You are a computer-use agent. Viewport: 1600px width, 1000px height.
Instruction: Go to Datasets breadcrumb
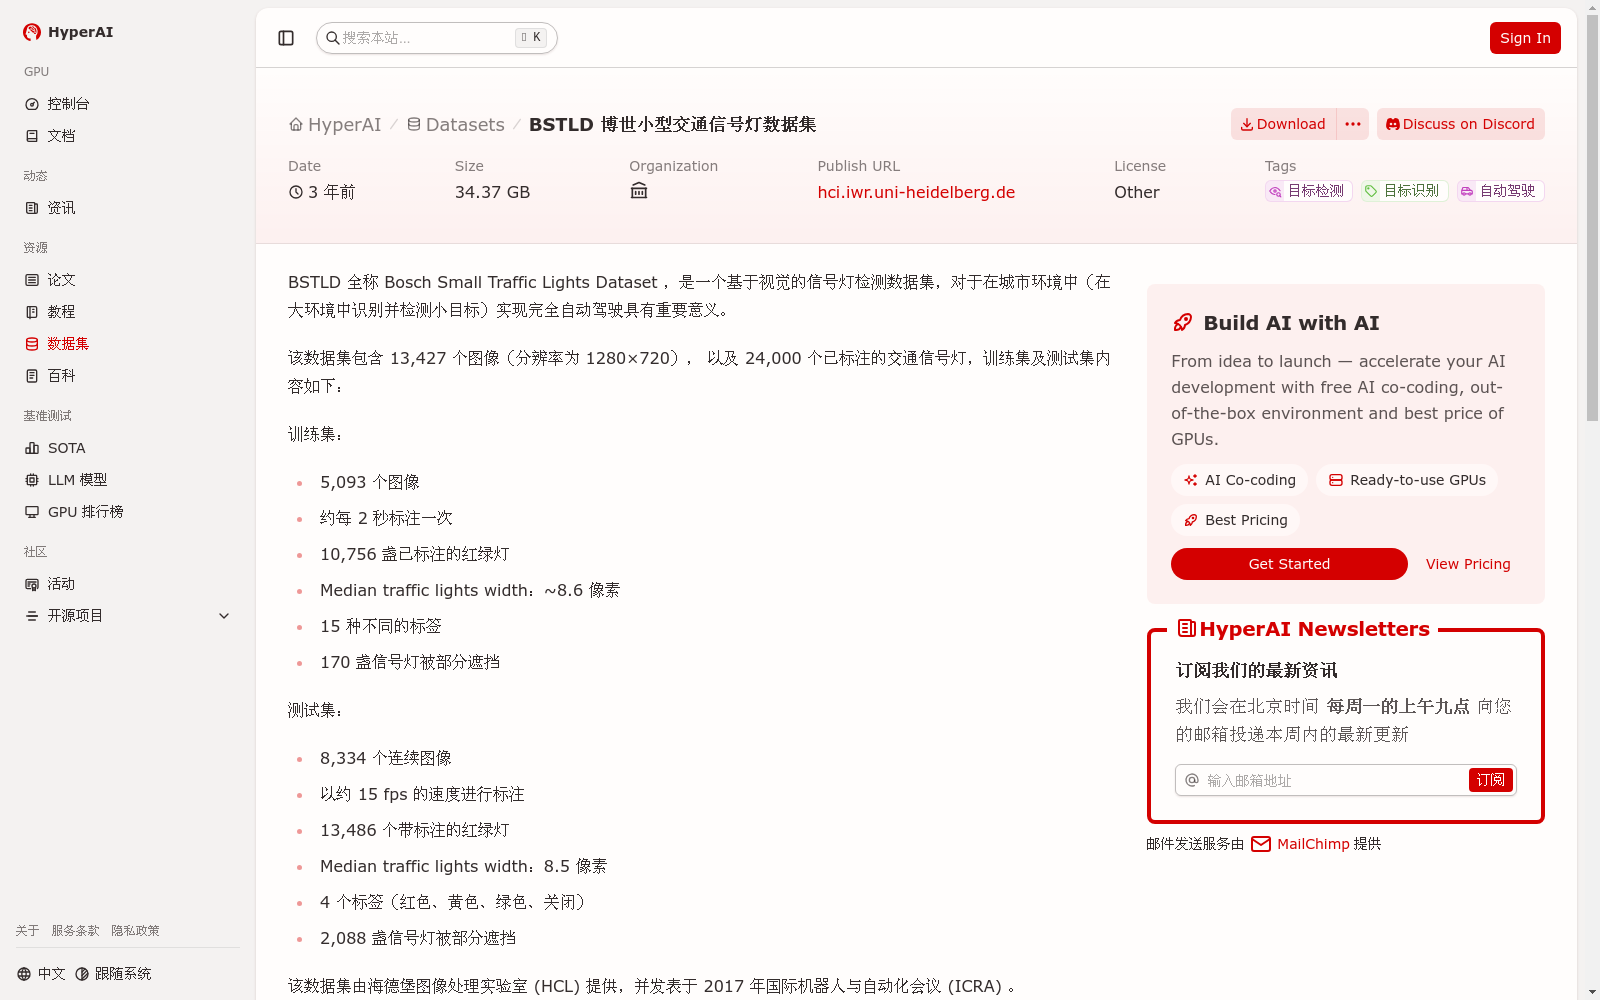455,125
